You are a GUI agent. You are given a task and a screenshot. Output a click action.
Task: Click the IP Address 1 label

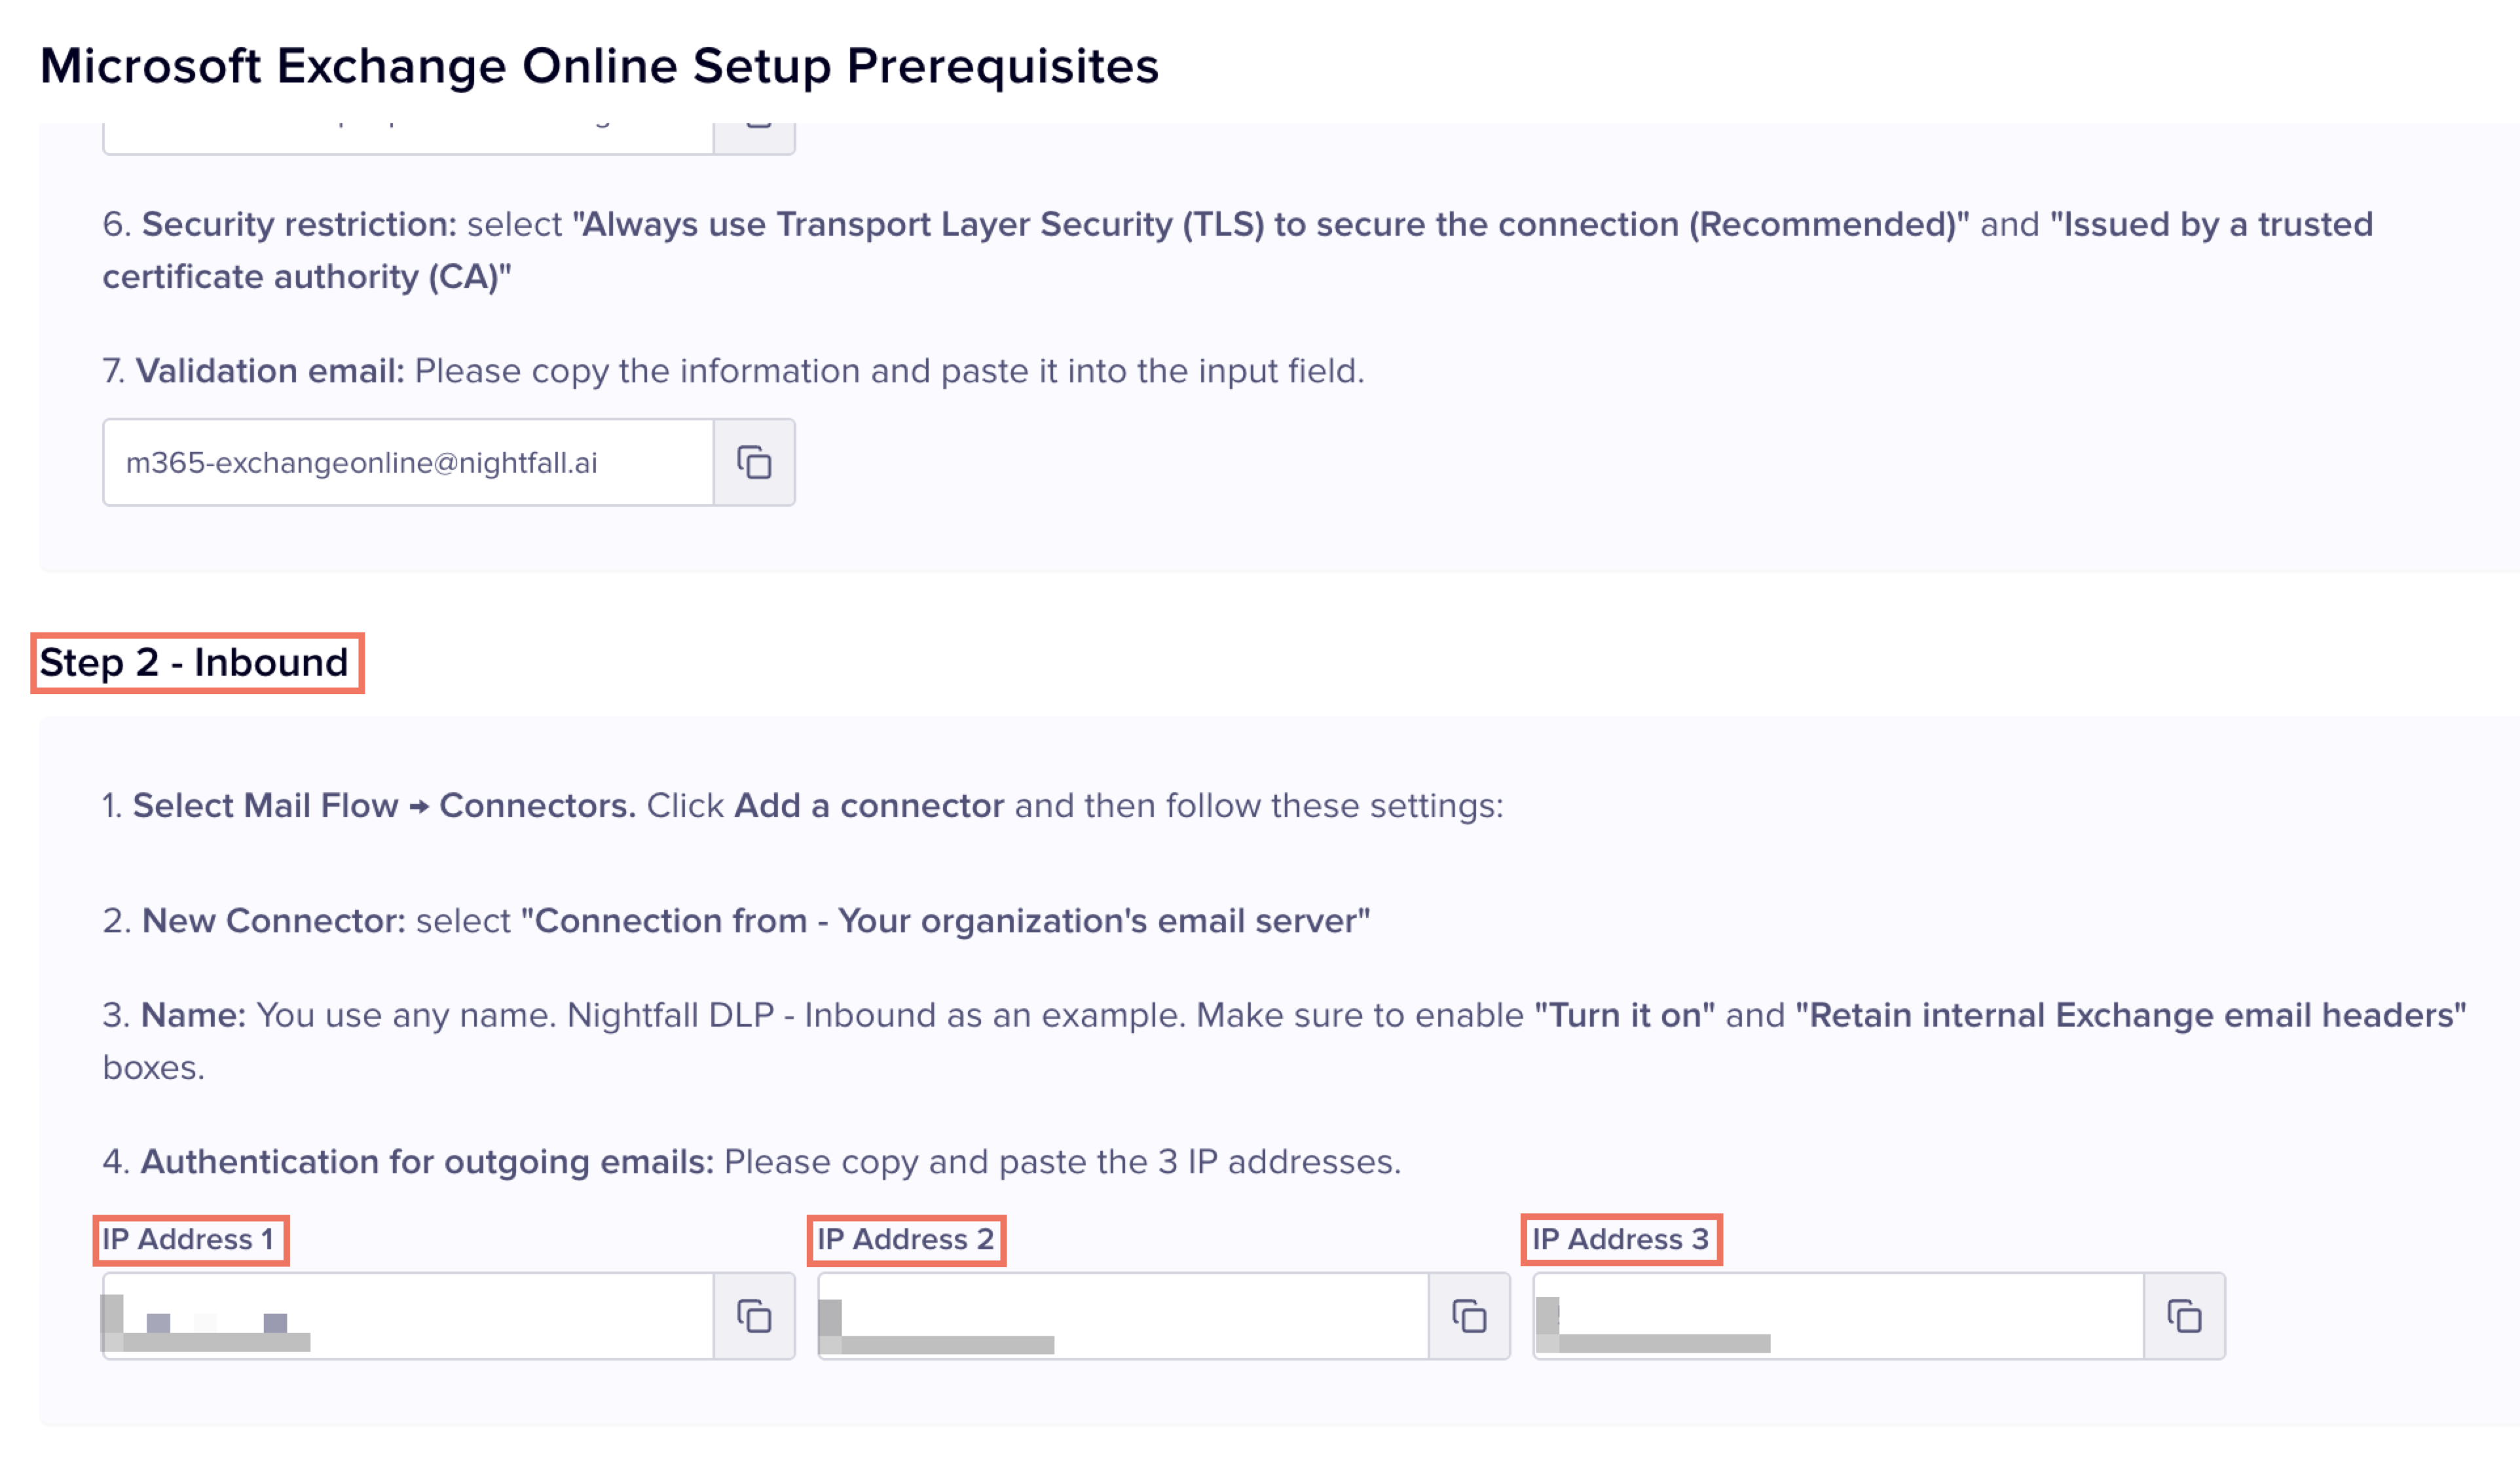[x=188, y=1239]
